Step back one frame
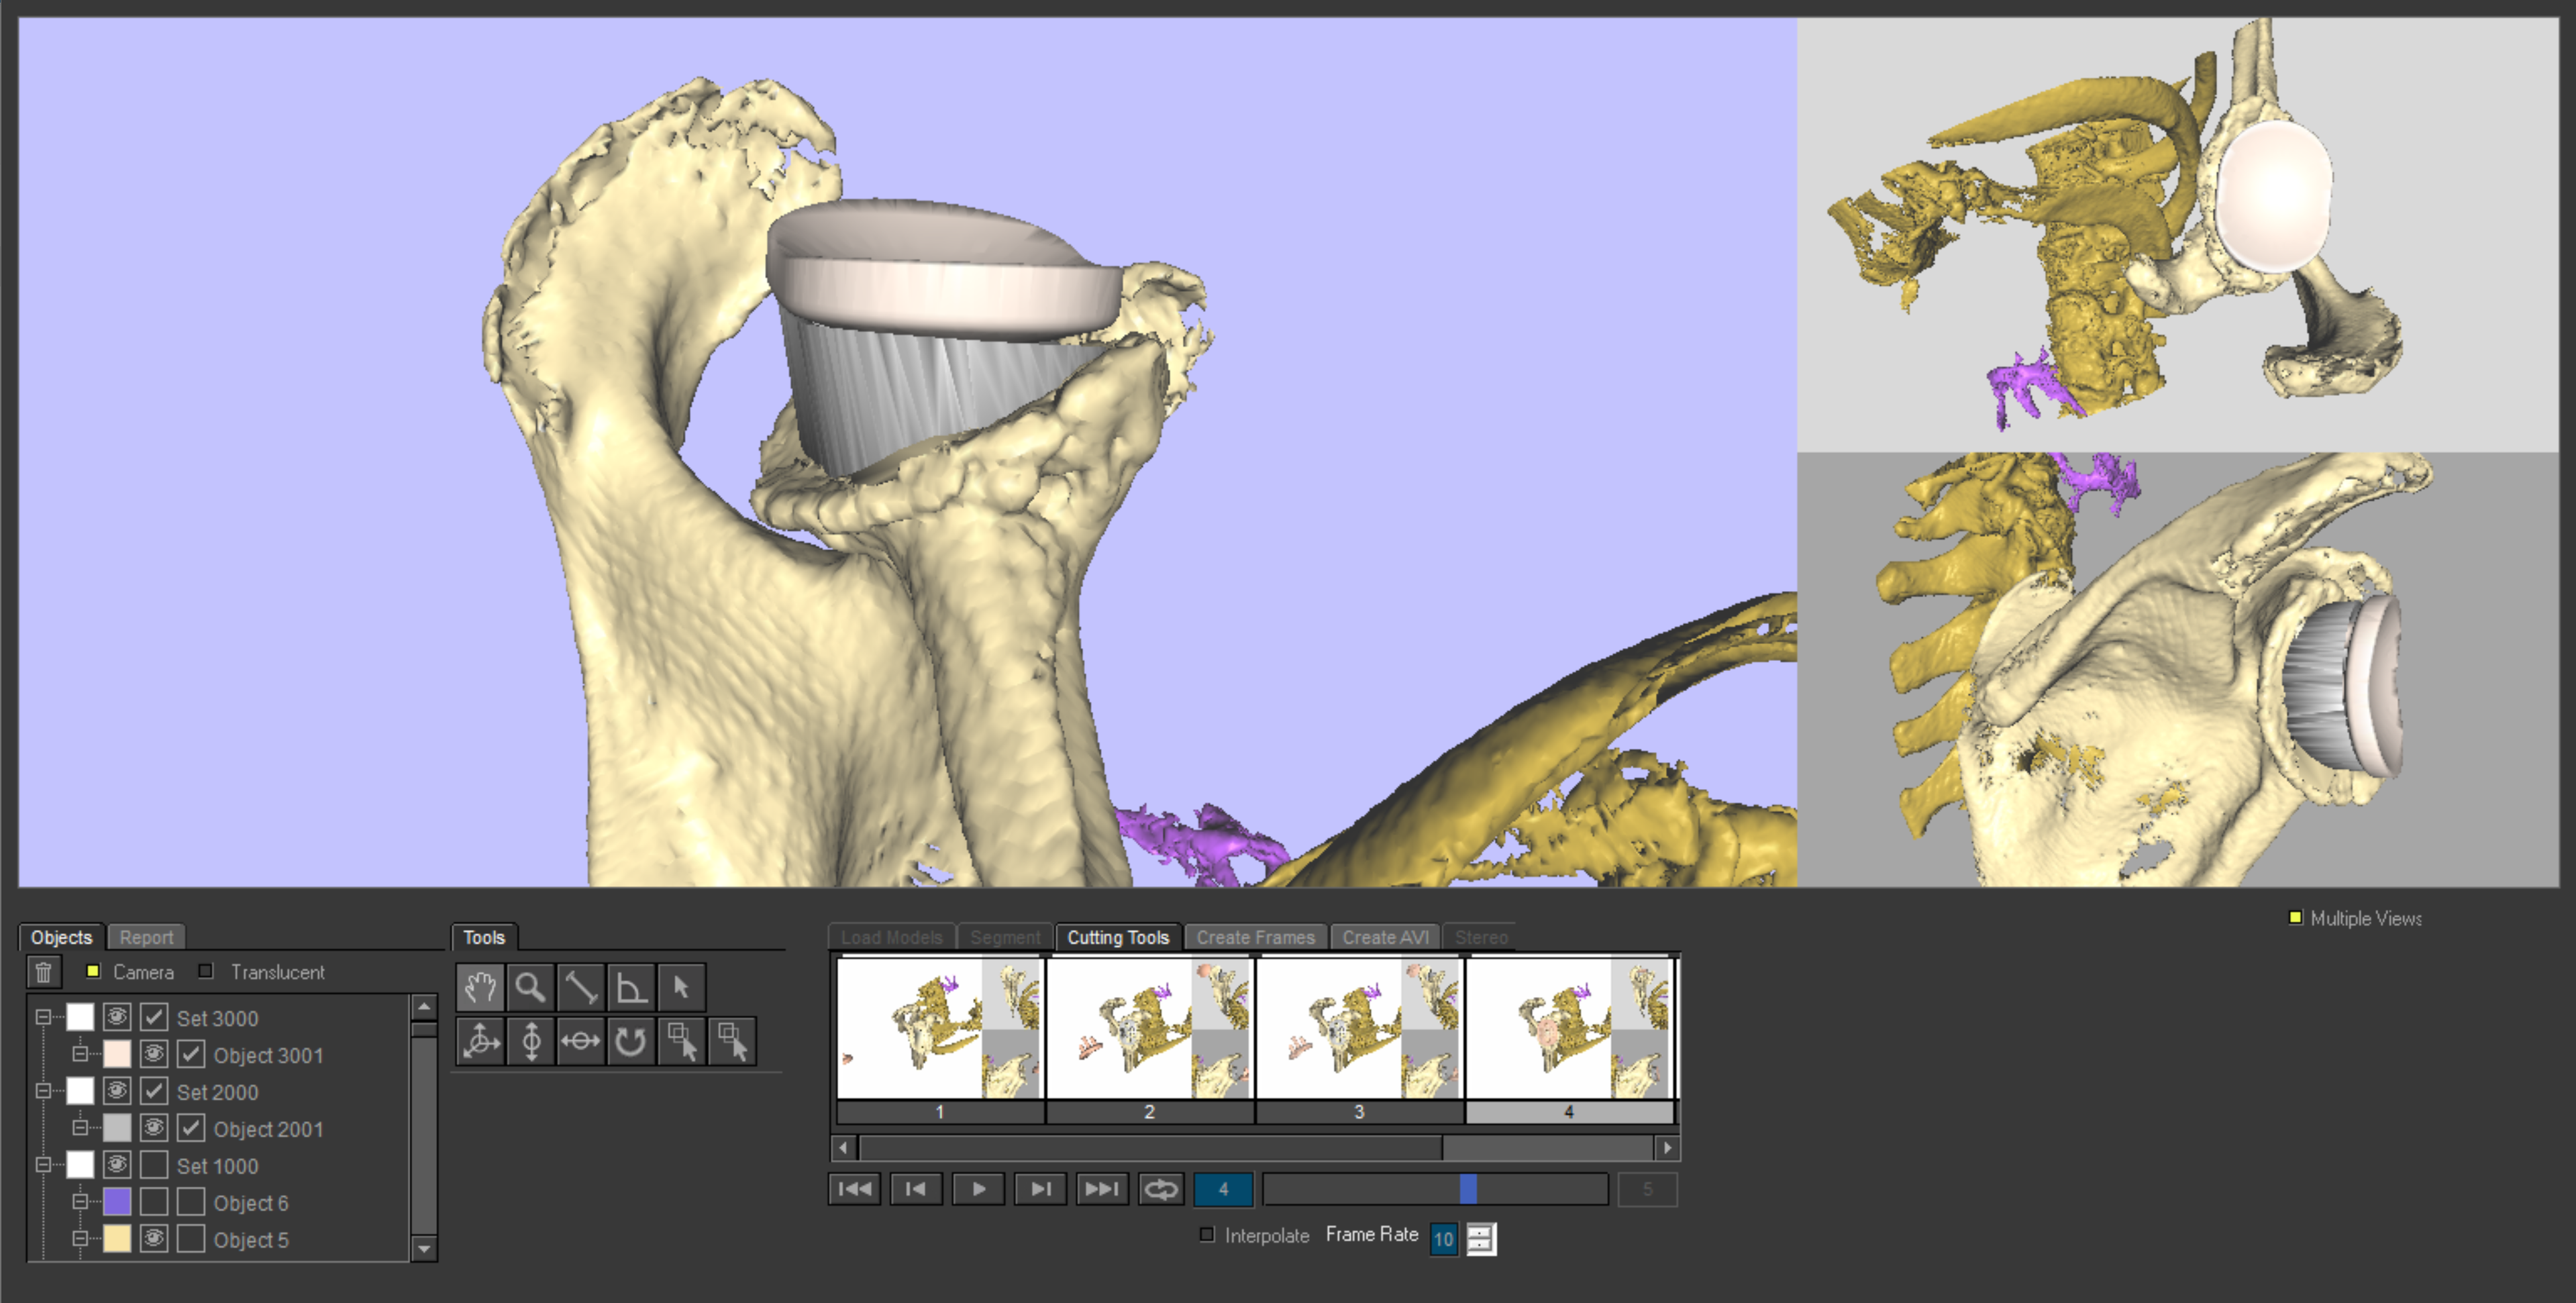This screenshot has width=2576, height=1303. [916, 1189]
